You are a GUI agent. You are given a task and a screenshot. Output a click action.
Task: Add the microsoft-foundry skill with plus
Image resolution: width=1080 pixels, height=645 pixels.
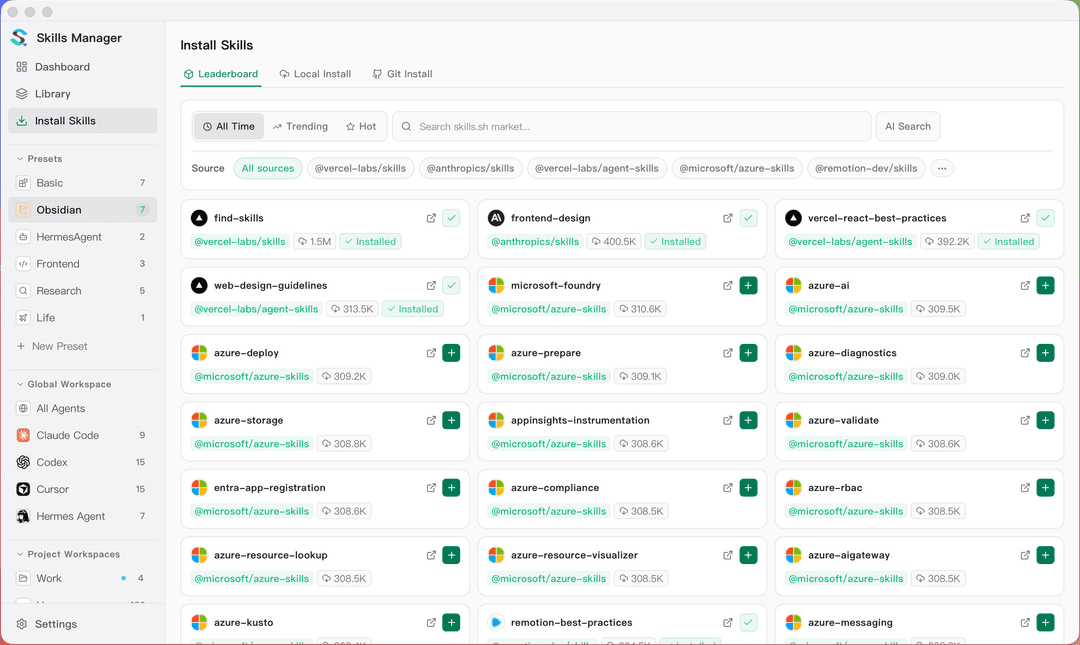pos(749,285)
